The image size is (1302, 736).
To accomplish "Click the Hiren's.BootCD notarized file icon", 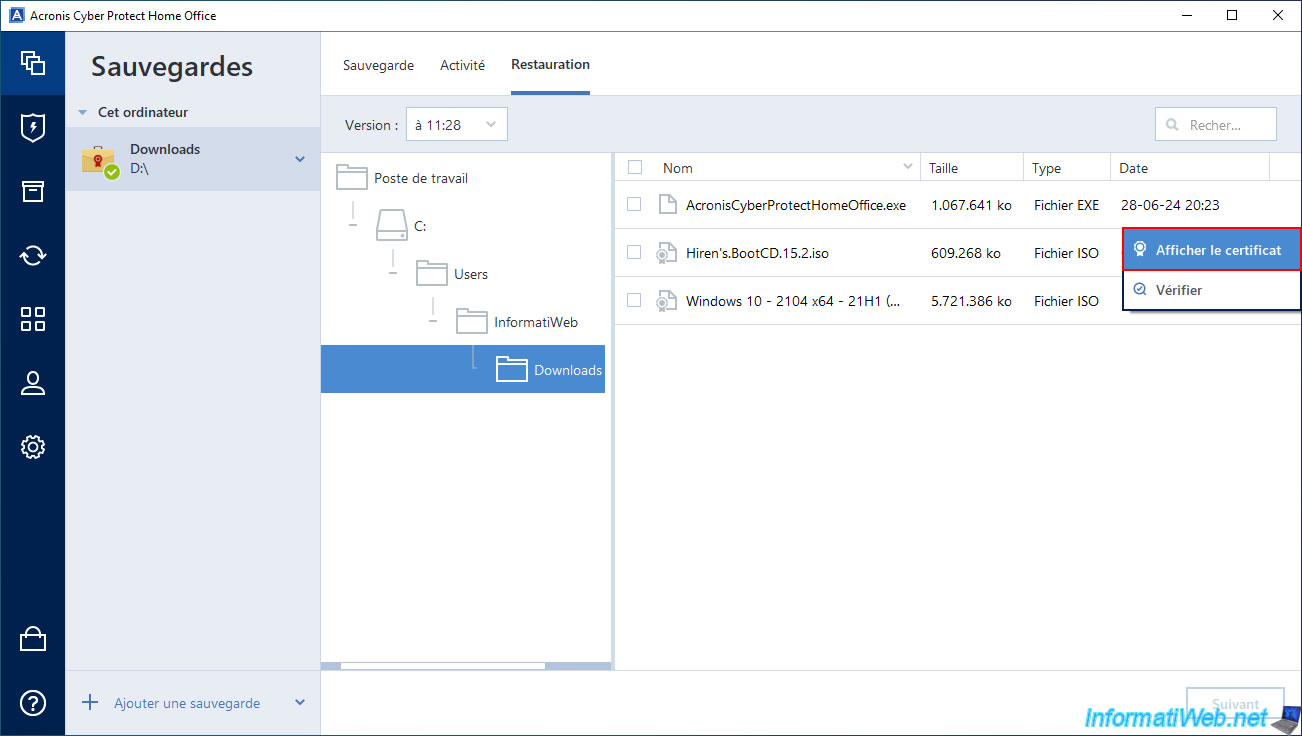I will (666, 253).
